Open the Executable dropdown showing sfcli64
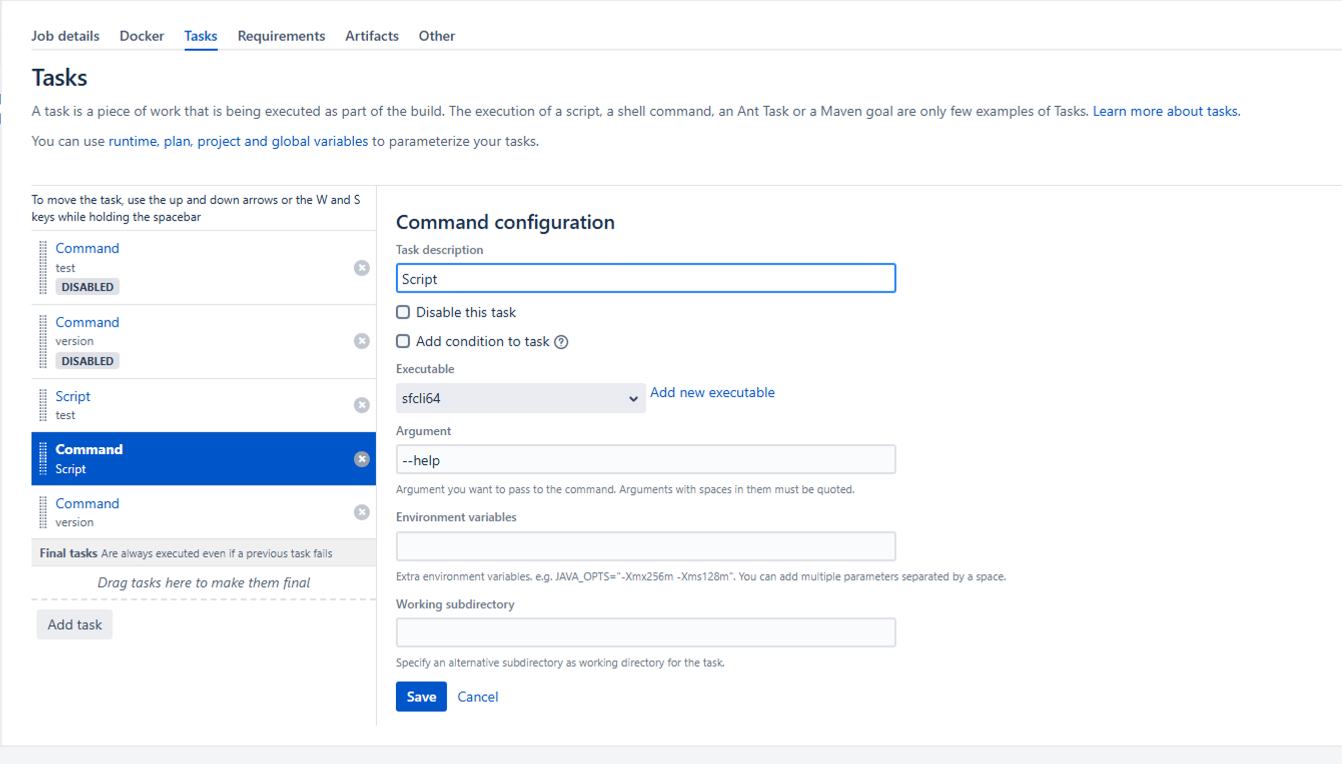 point(520,398)
